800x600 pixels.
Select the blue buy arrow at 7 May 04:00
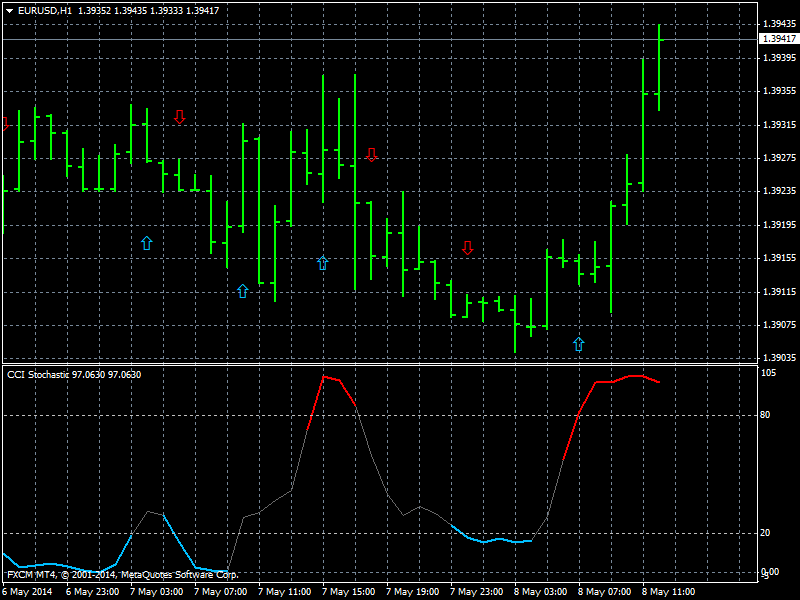point(147,243)
